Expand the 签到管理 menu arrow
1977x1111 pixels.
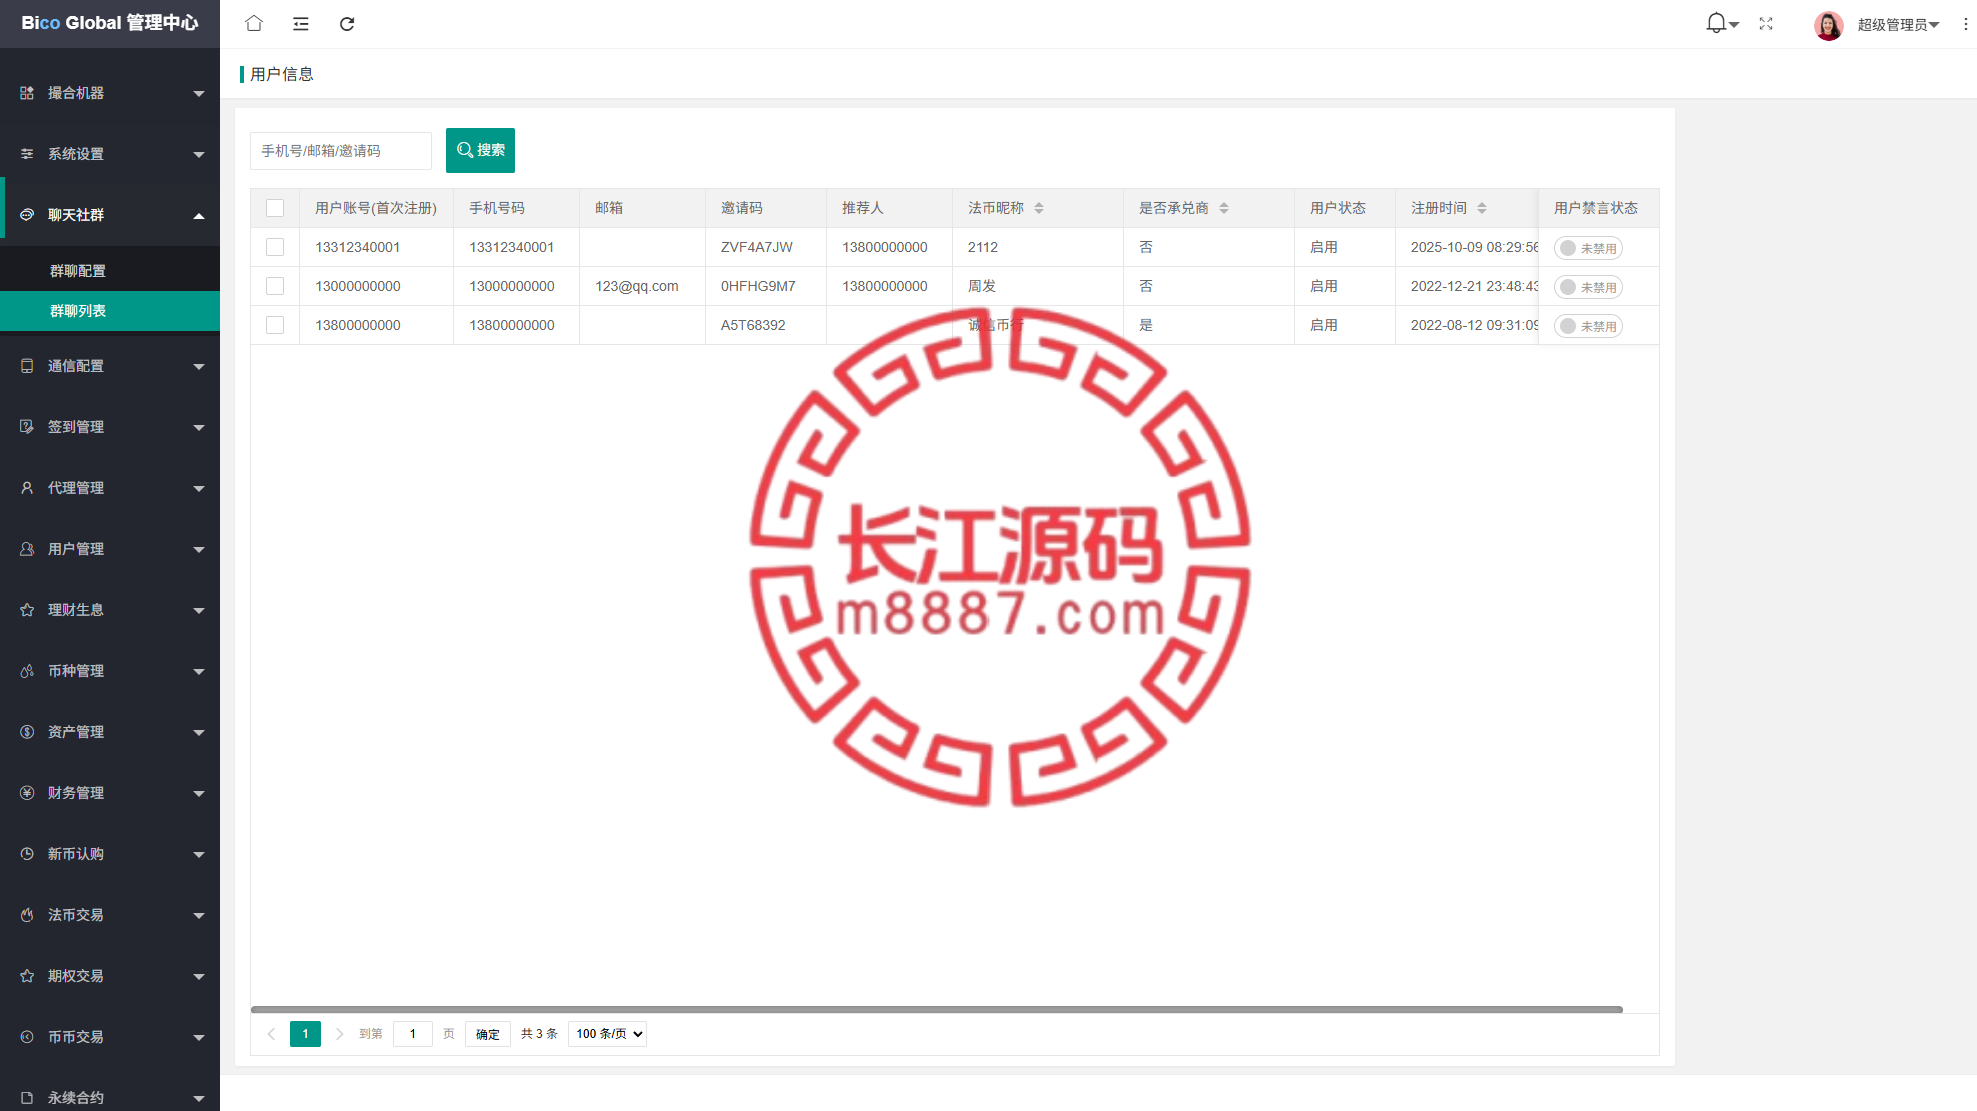click(199, 428)
